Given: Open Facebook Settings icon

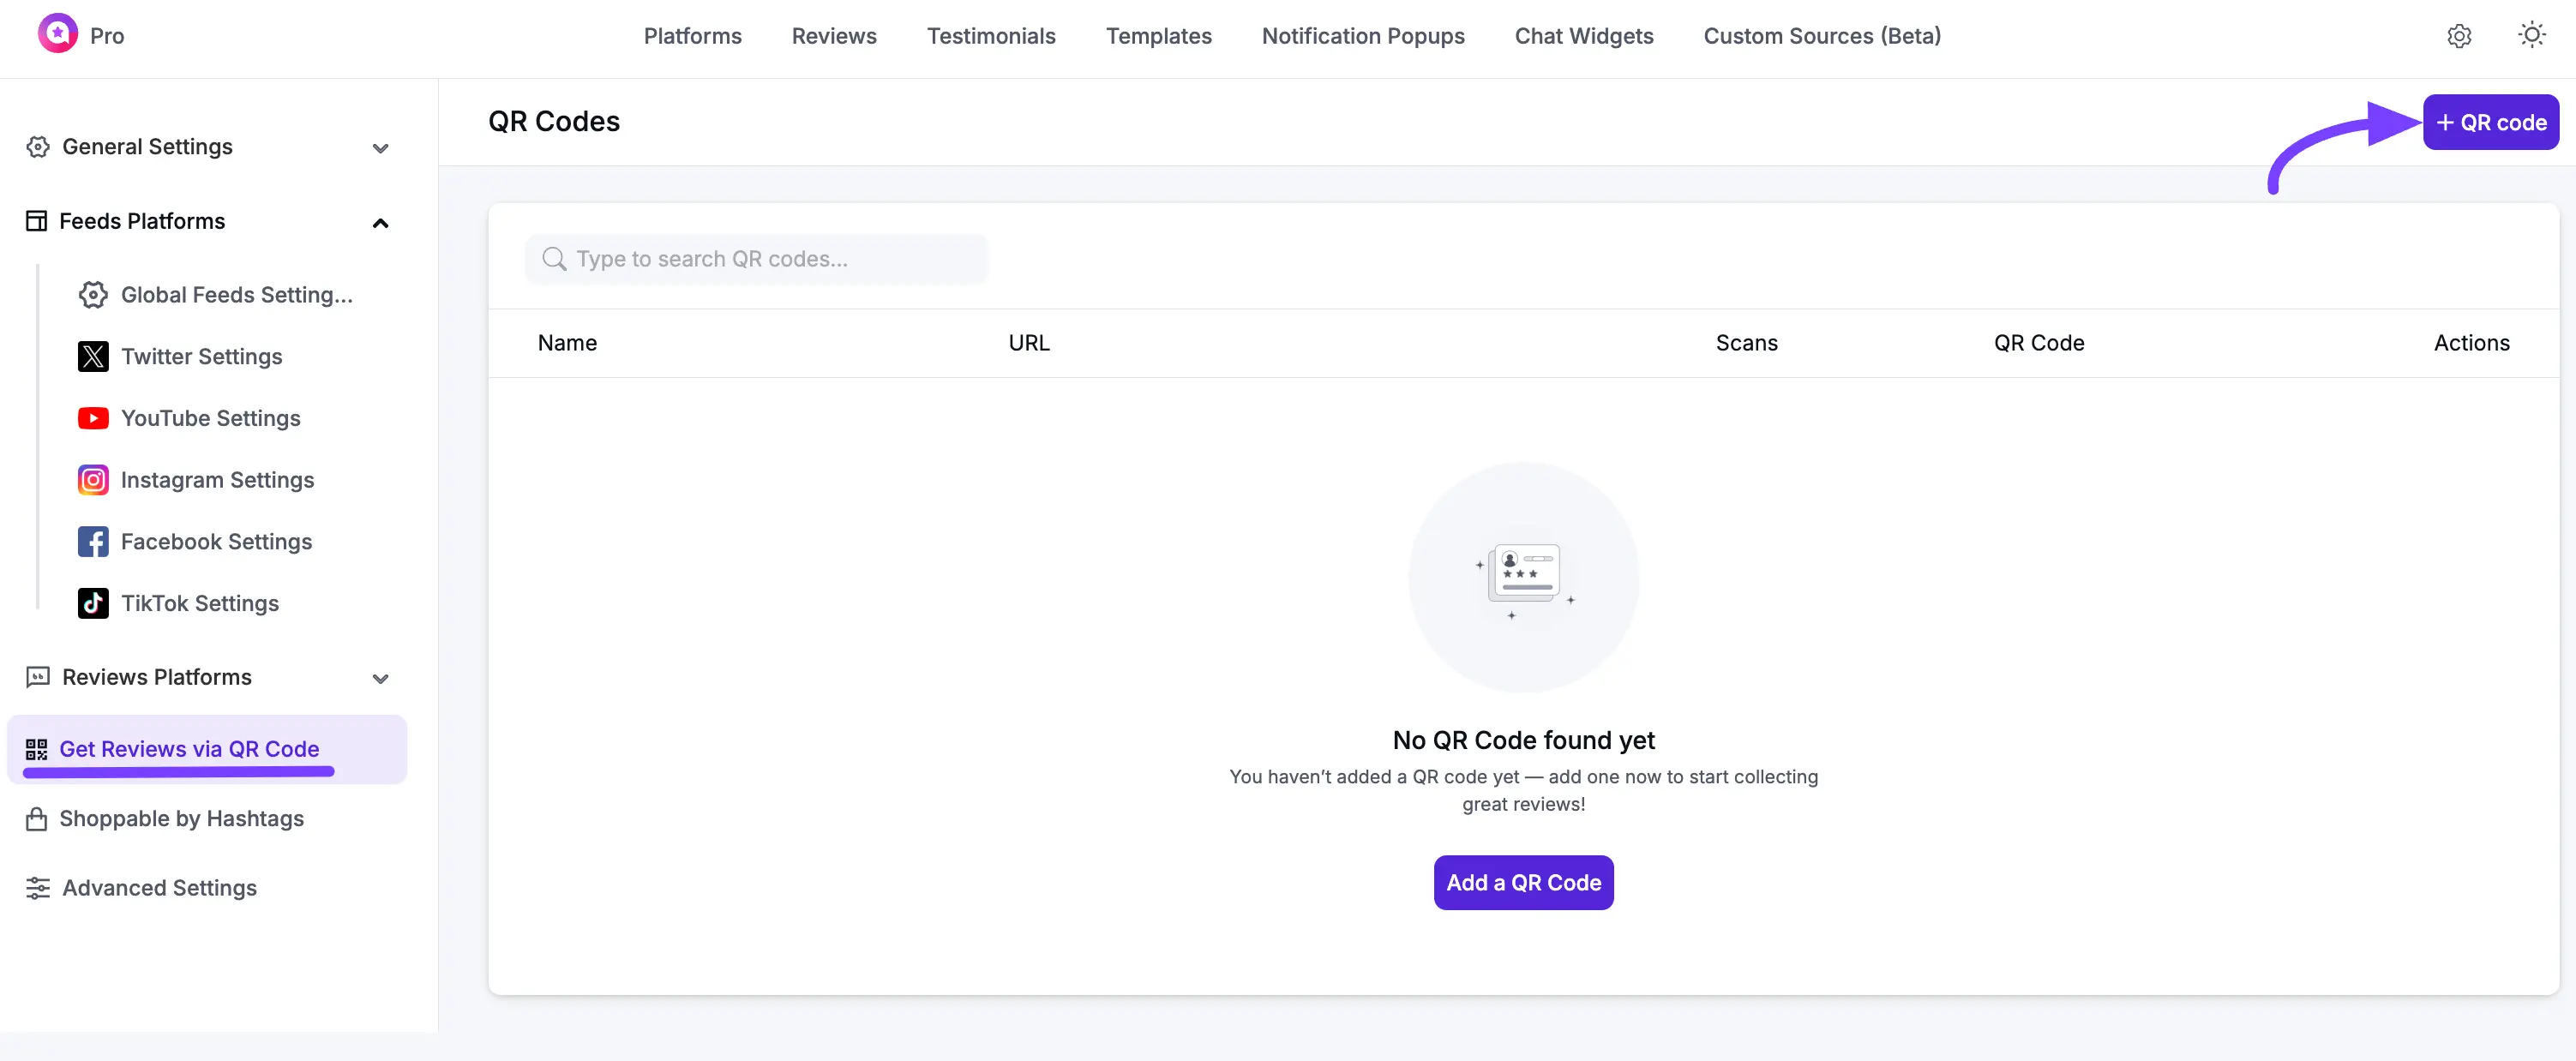Looking at the screenshot, I should click(93, 541).
